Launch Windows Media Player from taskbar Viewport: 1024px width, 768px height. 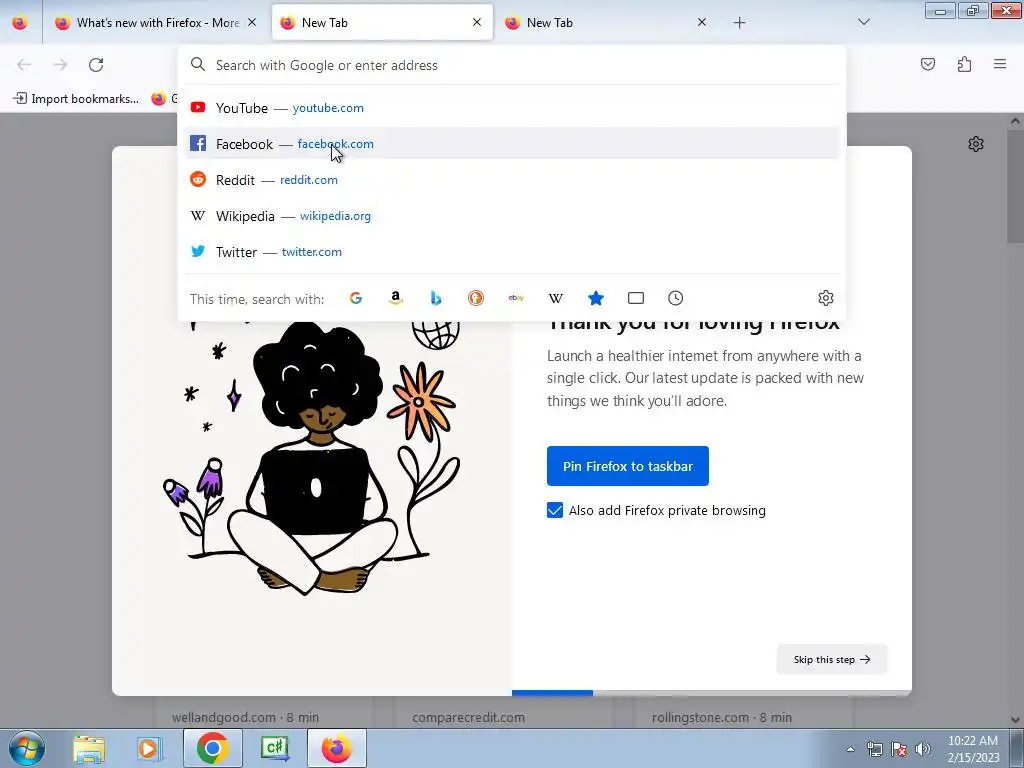150,748
